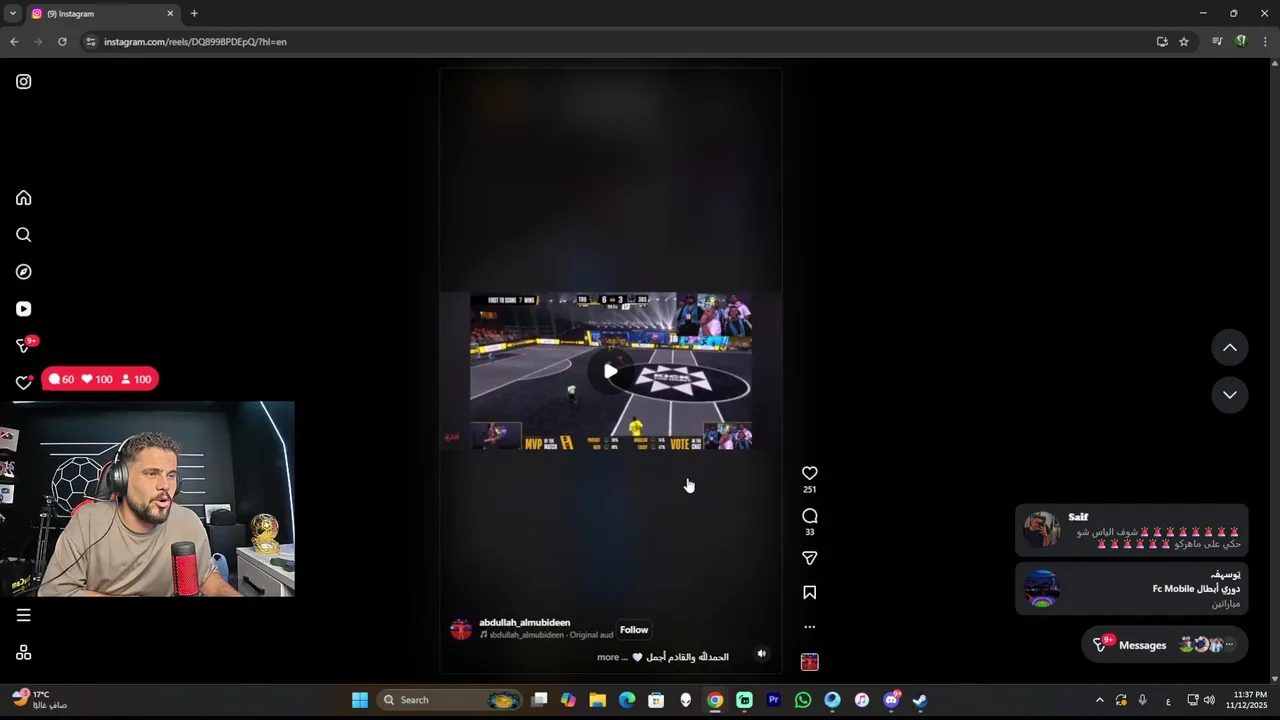Open reel comments bubble icon
This screenshot has width=1280, height=720.
tap(810, 516)
